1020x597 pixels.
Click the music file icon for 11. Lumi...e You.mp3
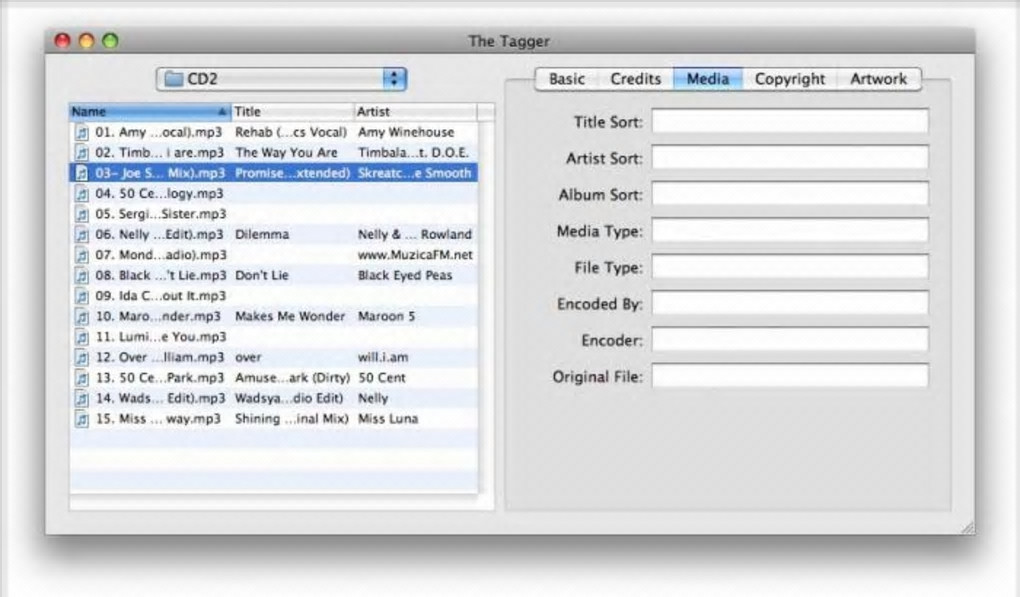click(82, 338)
